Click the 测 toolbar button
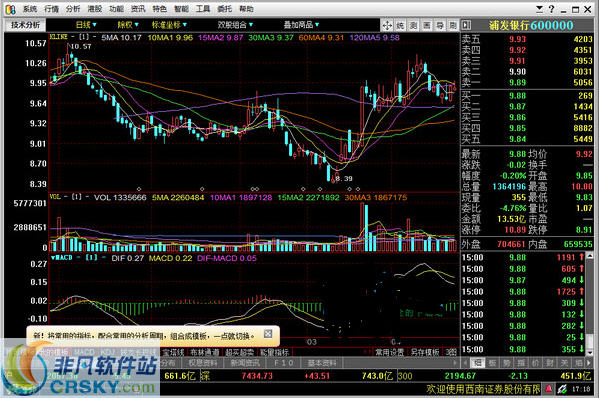Viewport: 599px width, 398px height. coord(414,26)
